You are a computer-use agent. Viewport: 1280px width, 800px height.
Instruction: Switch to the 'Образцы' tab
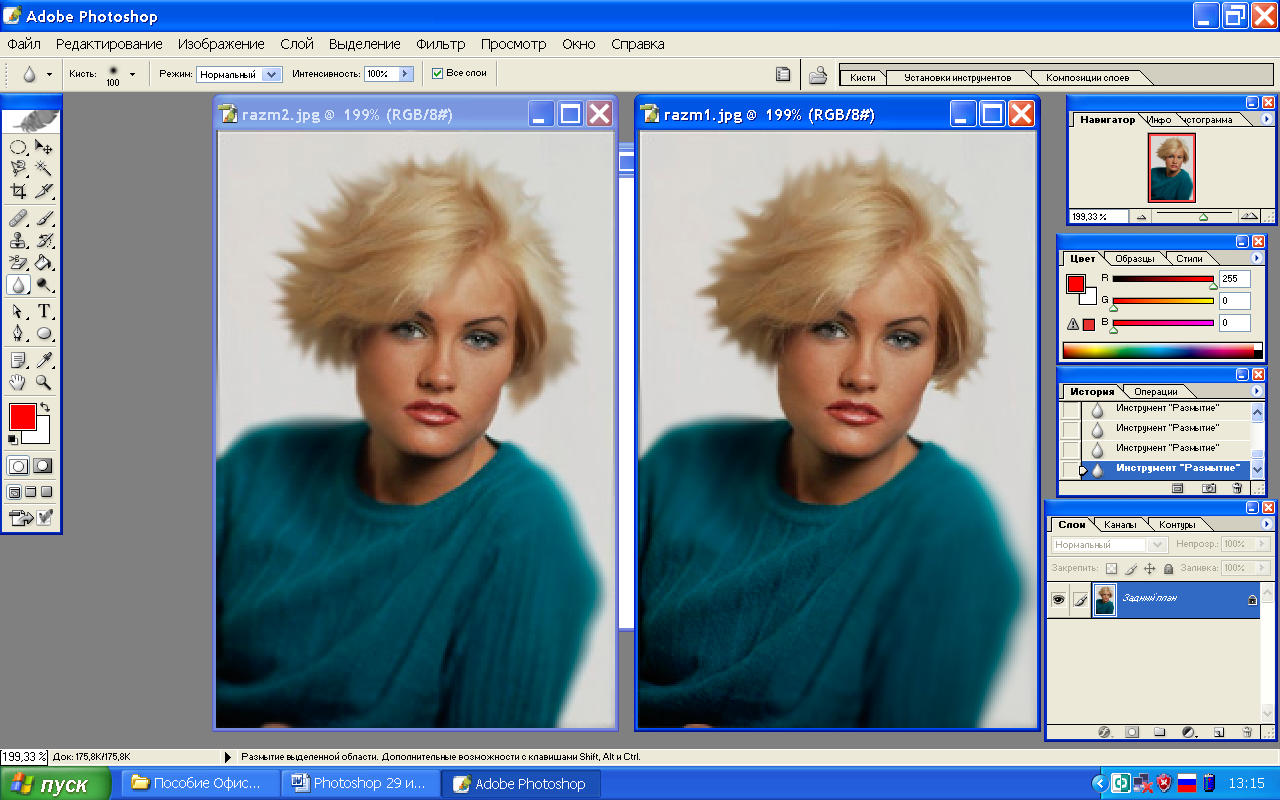coord(1134,259)
